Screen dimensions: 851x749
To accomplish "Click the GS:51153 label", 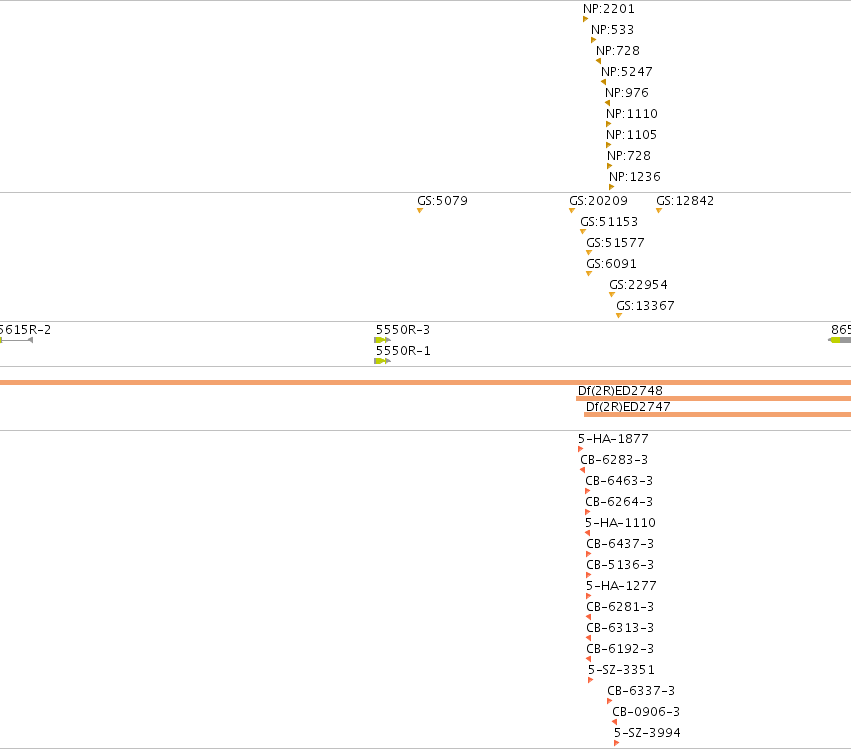I will coord(609,222).
